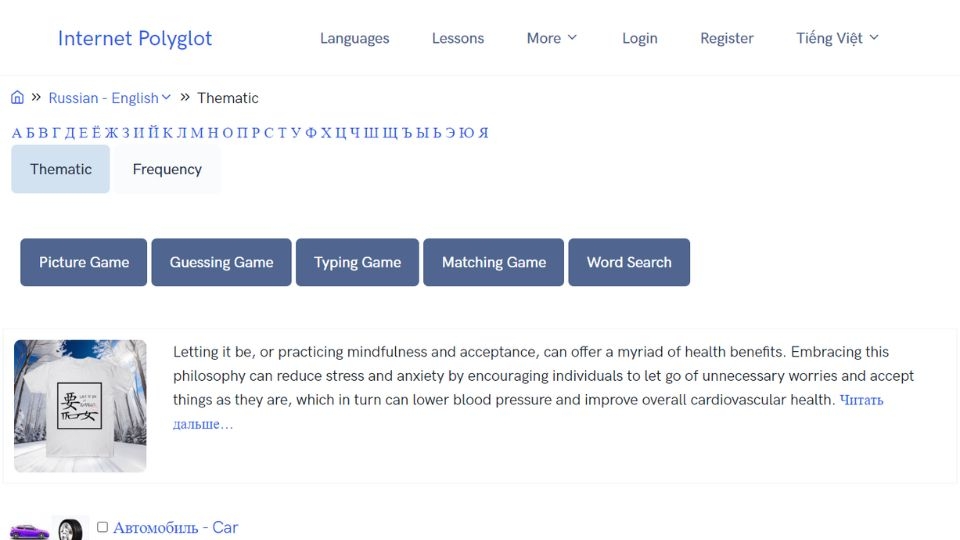The image size is (960, 540).
Task: Click the tire image icon
Action: click(70, 529)
